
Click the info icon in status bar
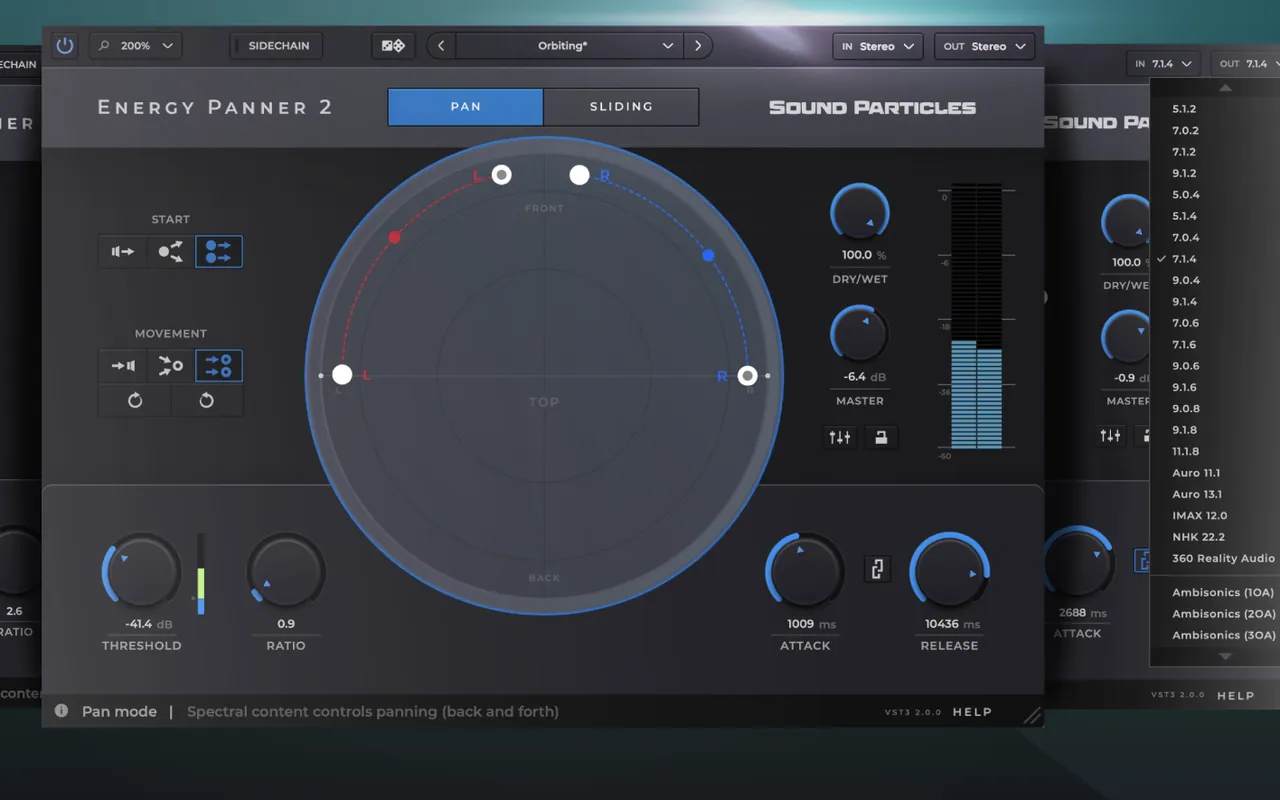[x=62, y=711]
